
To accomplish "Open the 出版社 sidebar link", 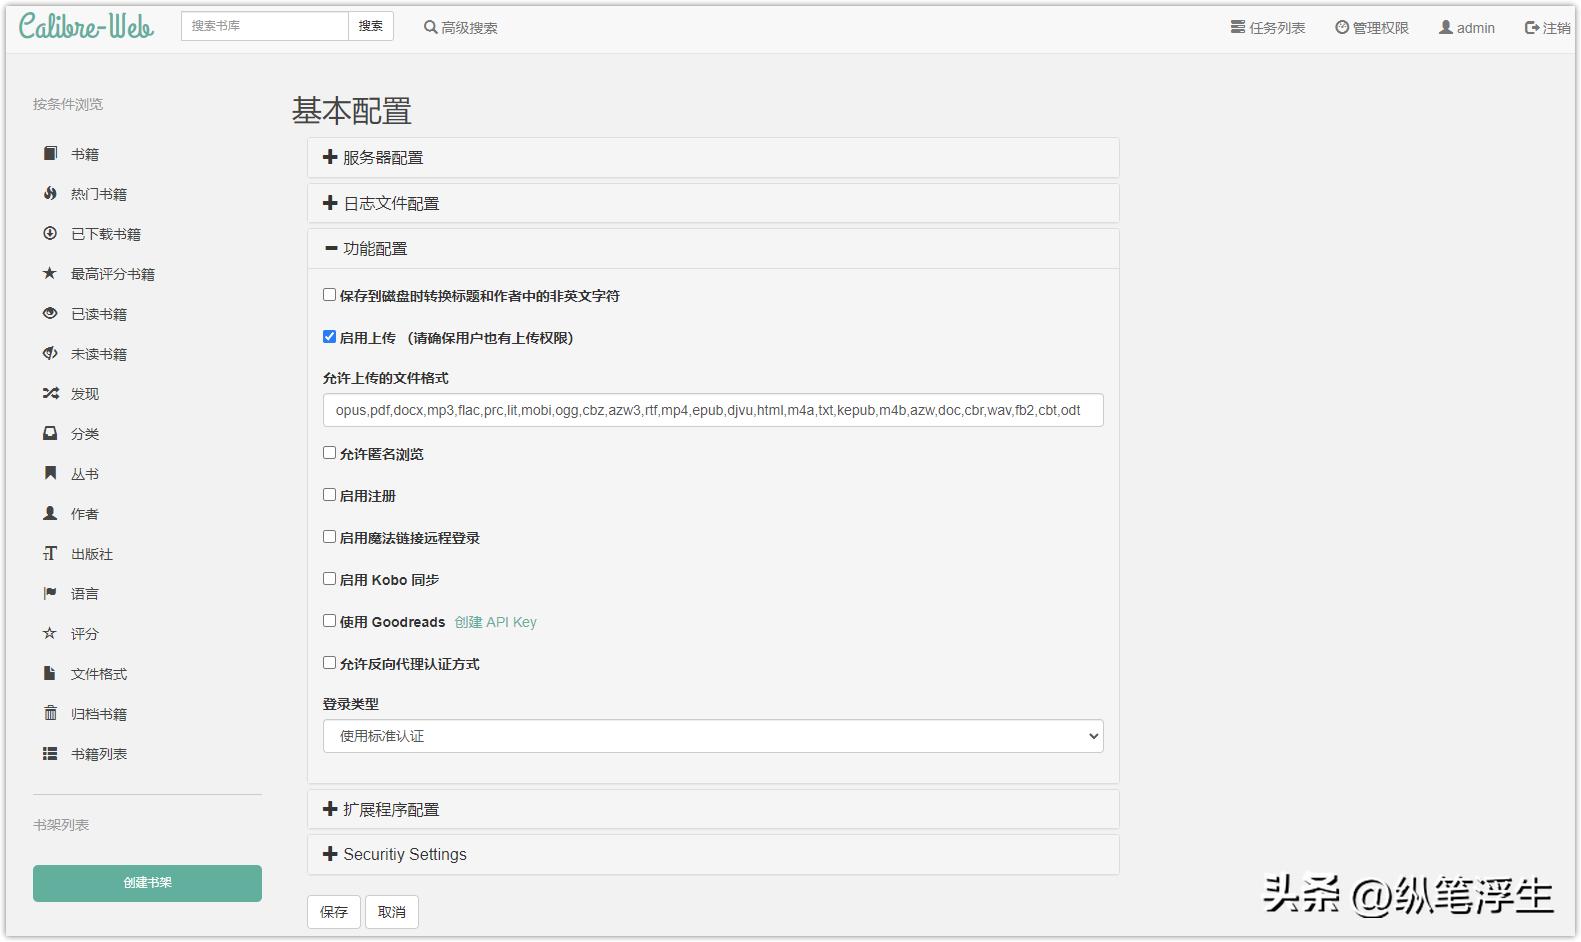I will [92, 554].
